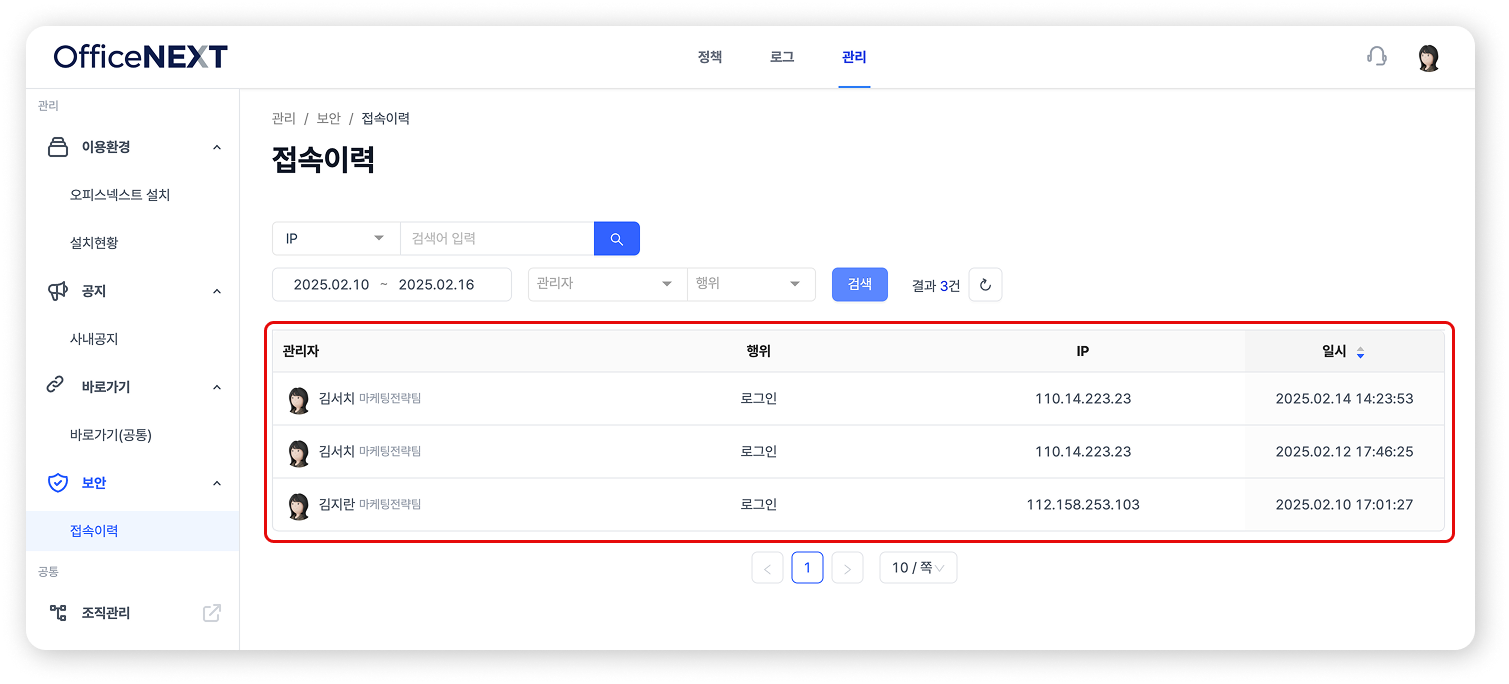Open 조직관리 external link icon
This screenshot has height=684, width=1509.
coord(212,613)
